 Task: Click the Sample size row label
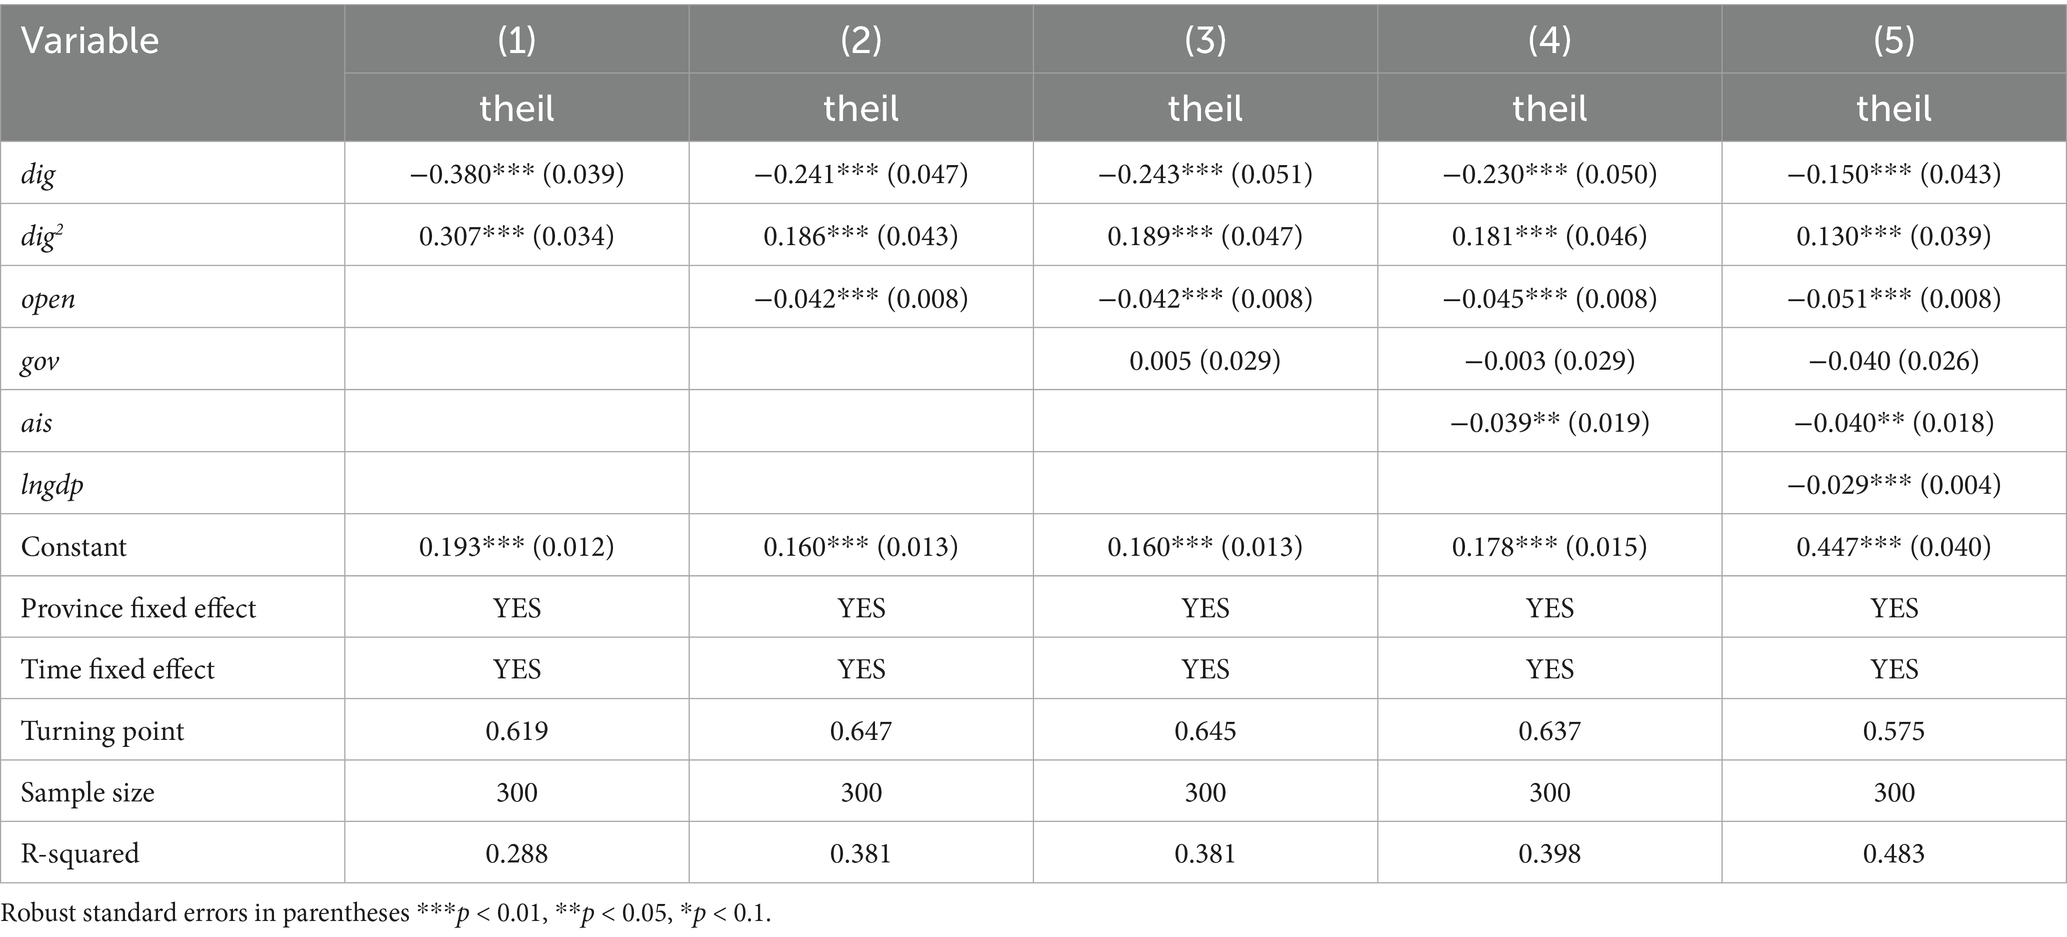tap(88, 793)
